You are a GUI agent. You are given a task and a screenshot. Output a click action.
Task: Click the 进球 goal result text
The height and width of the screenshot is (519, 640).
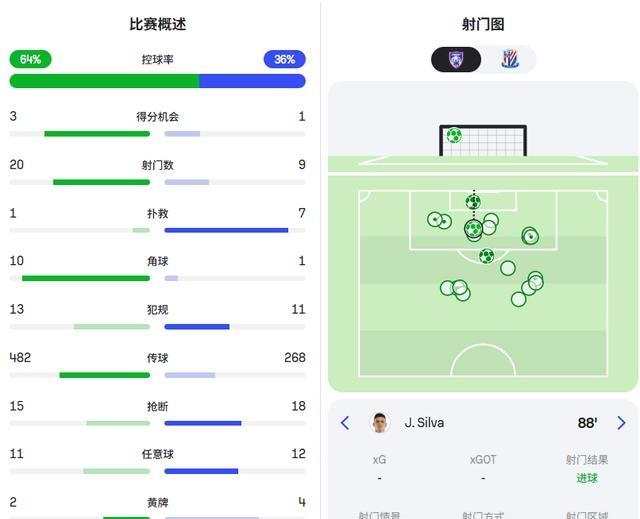tap(587, 478)
